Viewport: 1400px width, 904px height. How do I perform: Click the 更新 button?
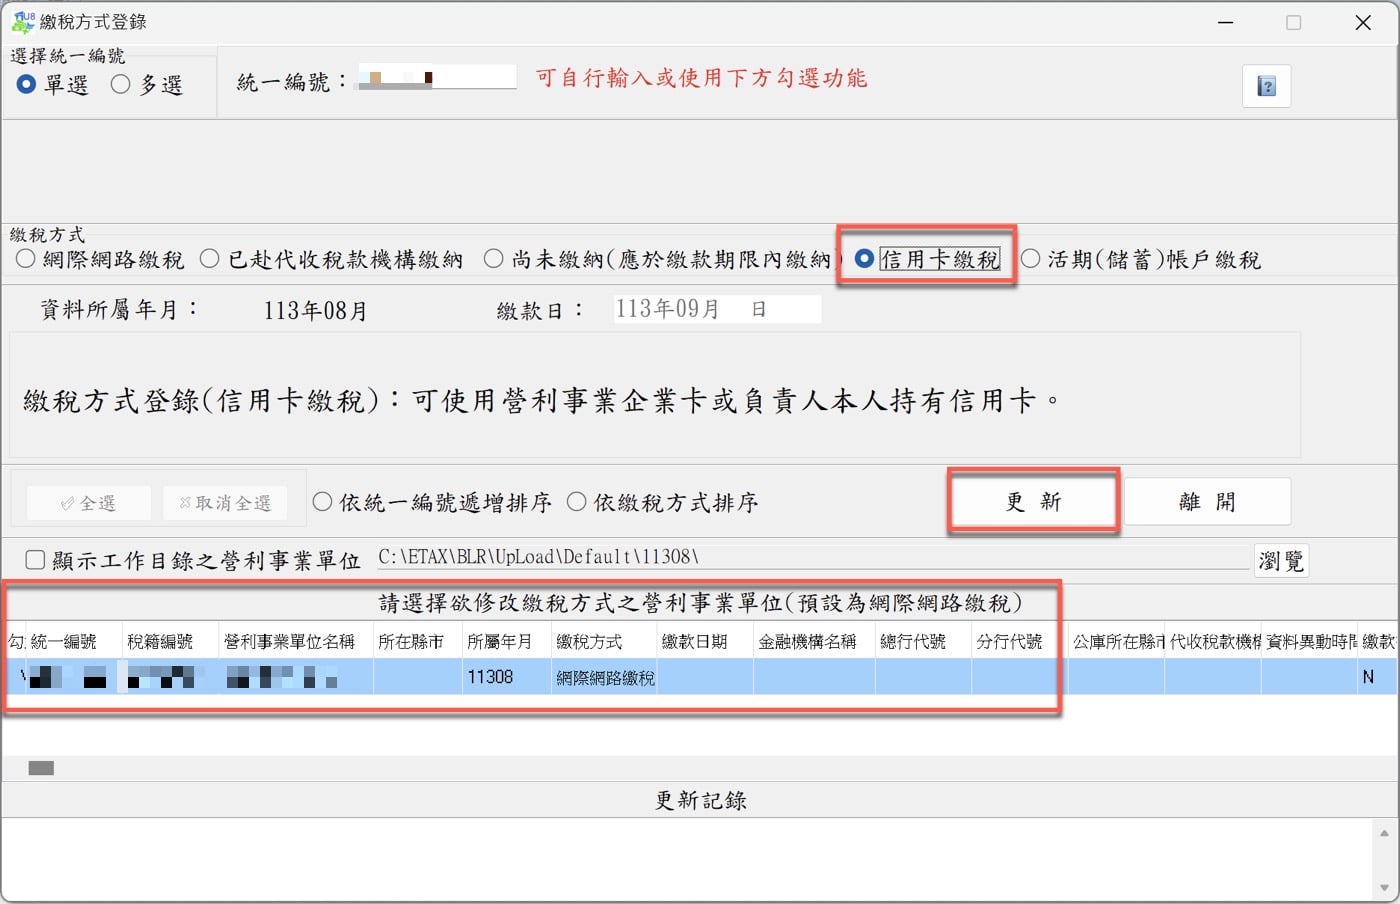click(x=1033, y=501)
